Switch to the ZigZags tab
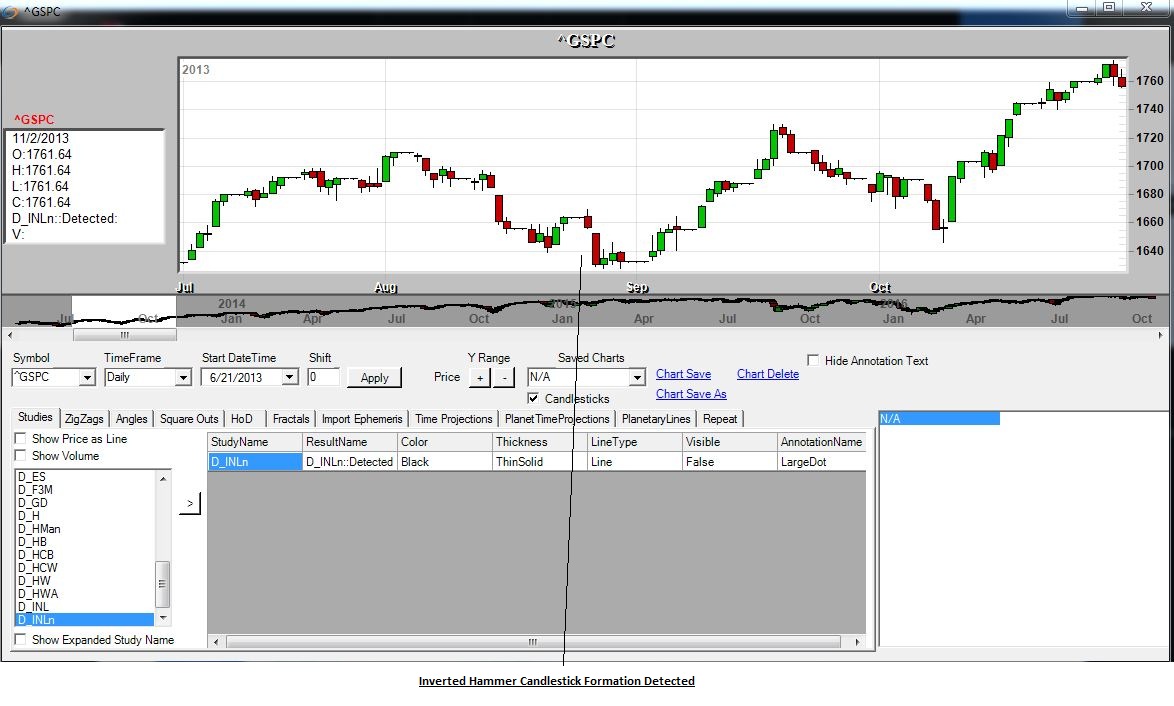The height and width of the screenshot is (706, 1174). [x=85, y=419]
